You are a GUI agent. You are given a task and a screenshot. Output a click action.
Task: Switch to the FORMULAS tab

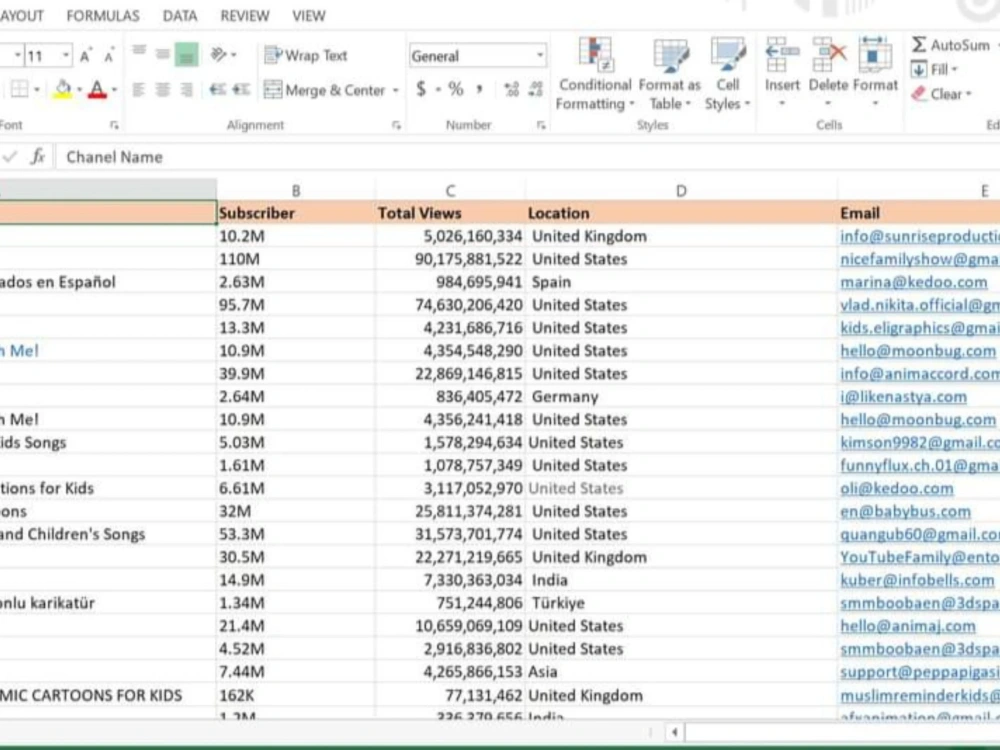[x=103, y=16]
